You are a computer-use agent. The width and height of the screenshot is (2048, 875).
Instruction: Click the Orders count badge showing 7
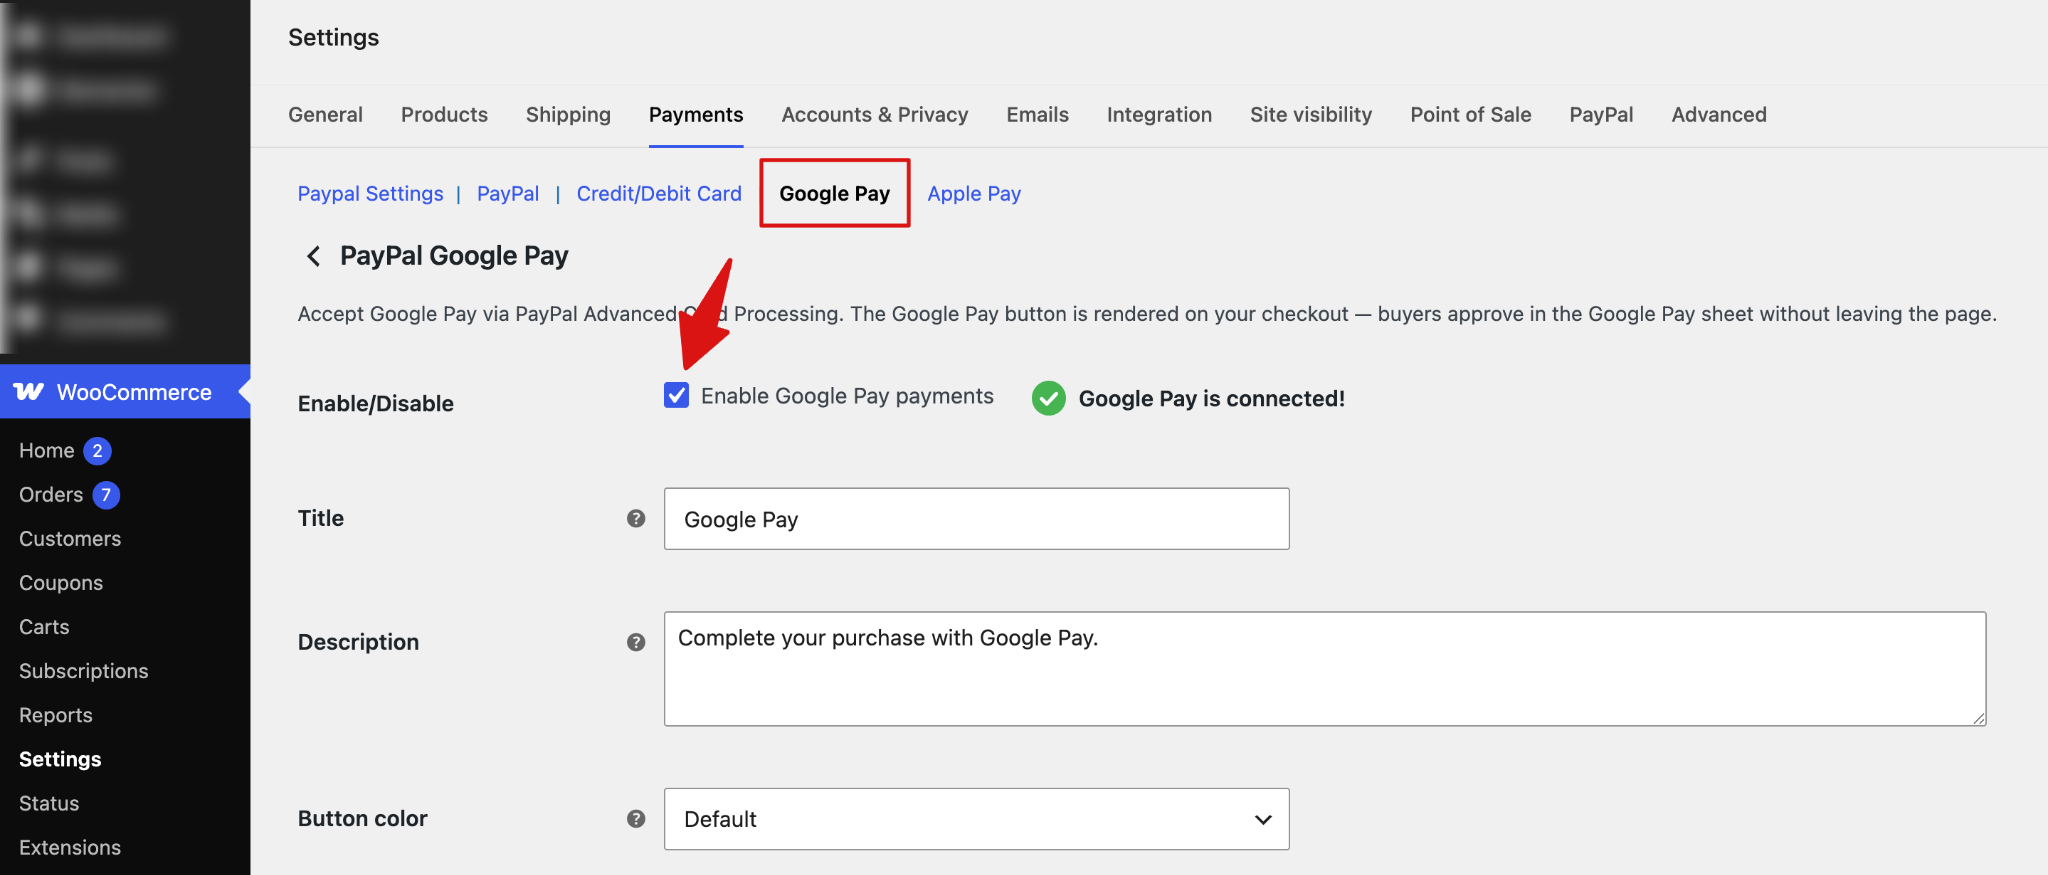[106, 495]
